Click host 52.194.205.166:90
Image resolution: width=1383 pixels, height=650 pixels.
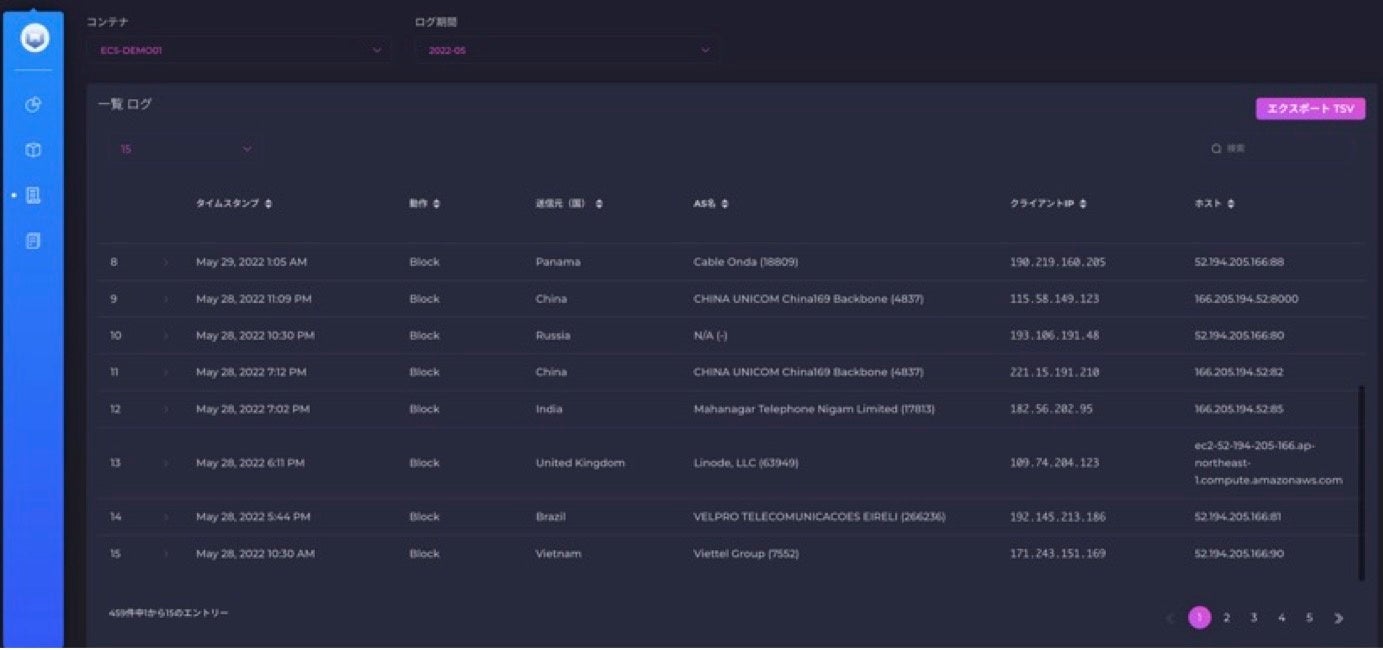click(x=1239, y=554)
